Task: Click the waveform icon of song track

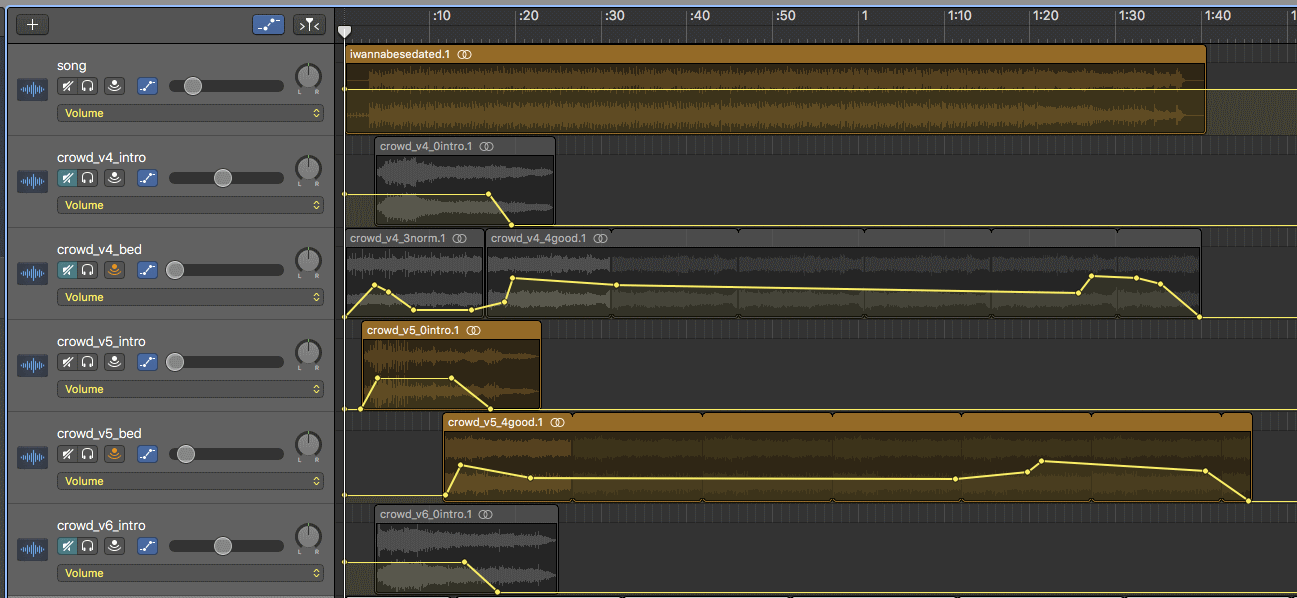Action: (33, 90)
